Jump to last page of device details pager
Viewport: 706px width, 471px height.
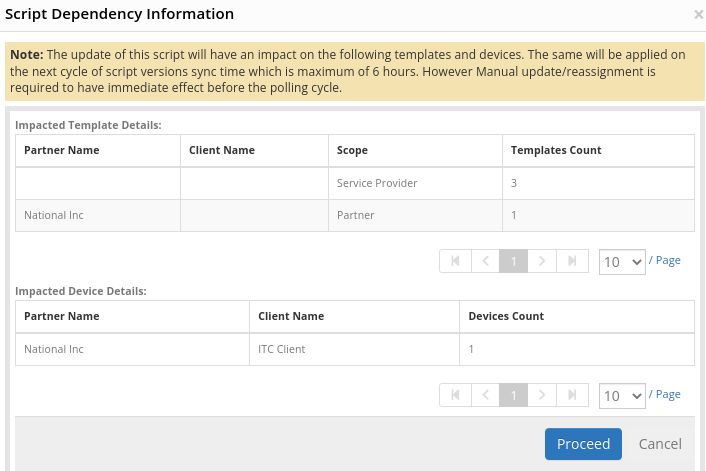572,395
